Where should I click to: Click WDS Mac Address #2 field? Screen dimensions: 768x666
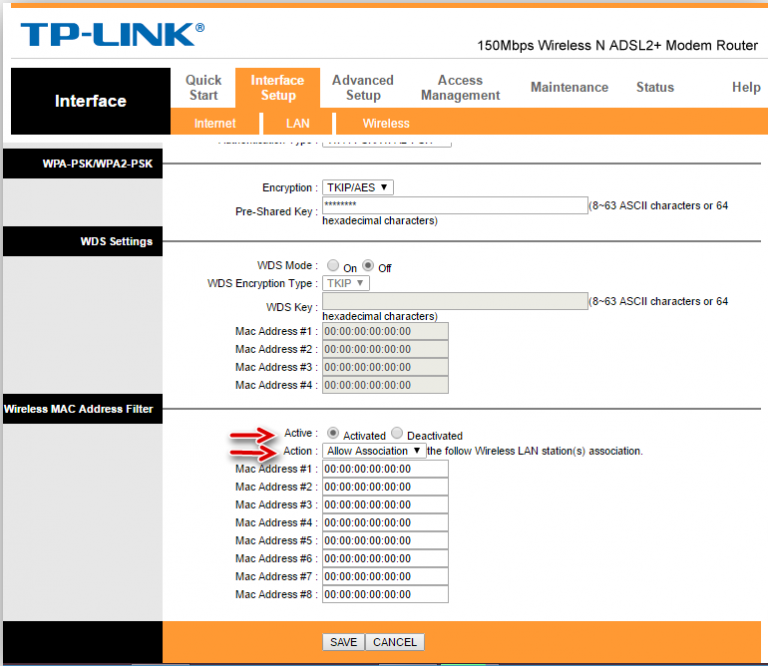pyautogui.click(x=385, y=349)
